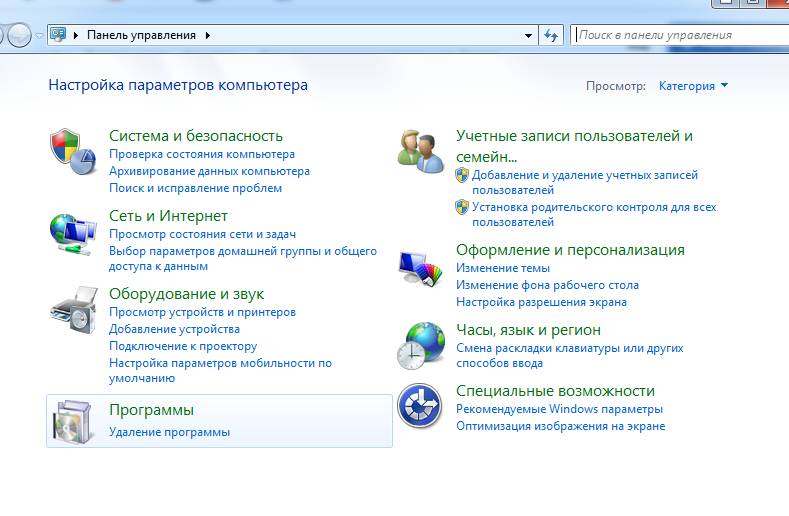The width and height of the screenshot is (789, 516).
Task: Click Установка родительского контроля для всех пользователей
Action: (x=594, y=214)
